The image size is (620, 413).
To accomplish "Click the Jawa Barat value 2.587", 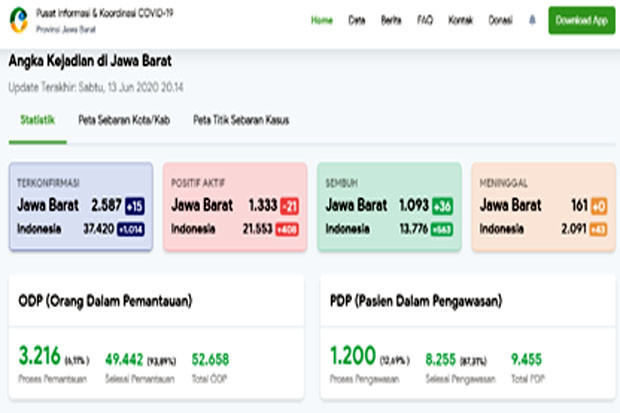I will 106,205.
